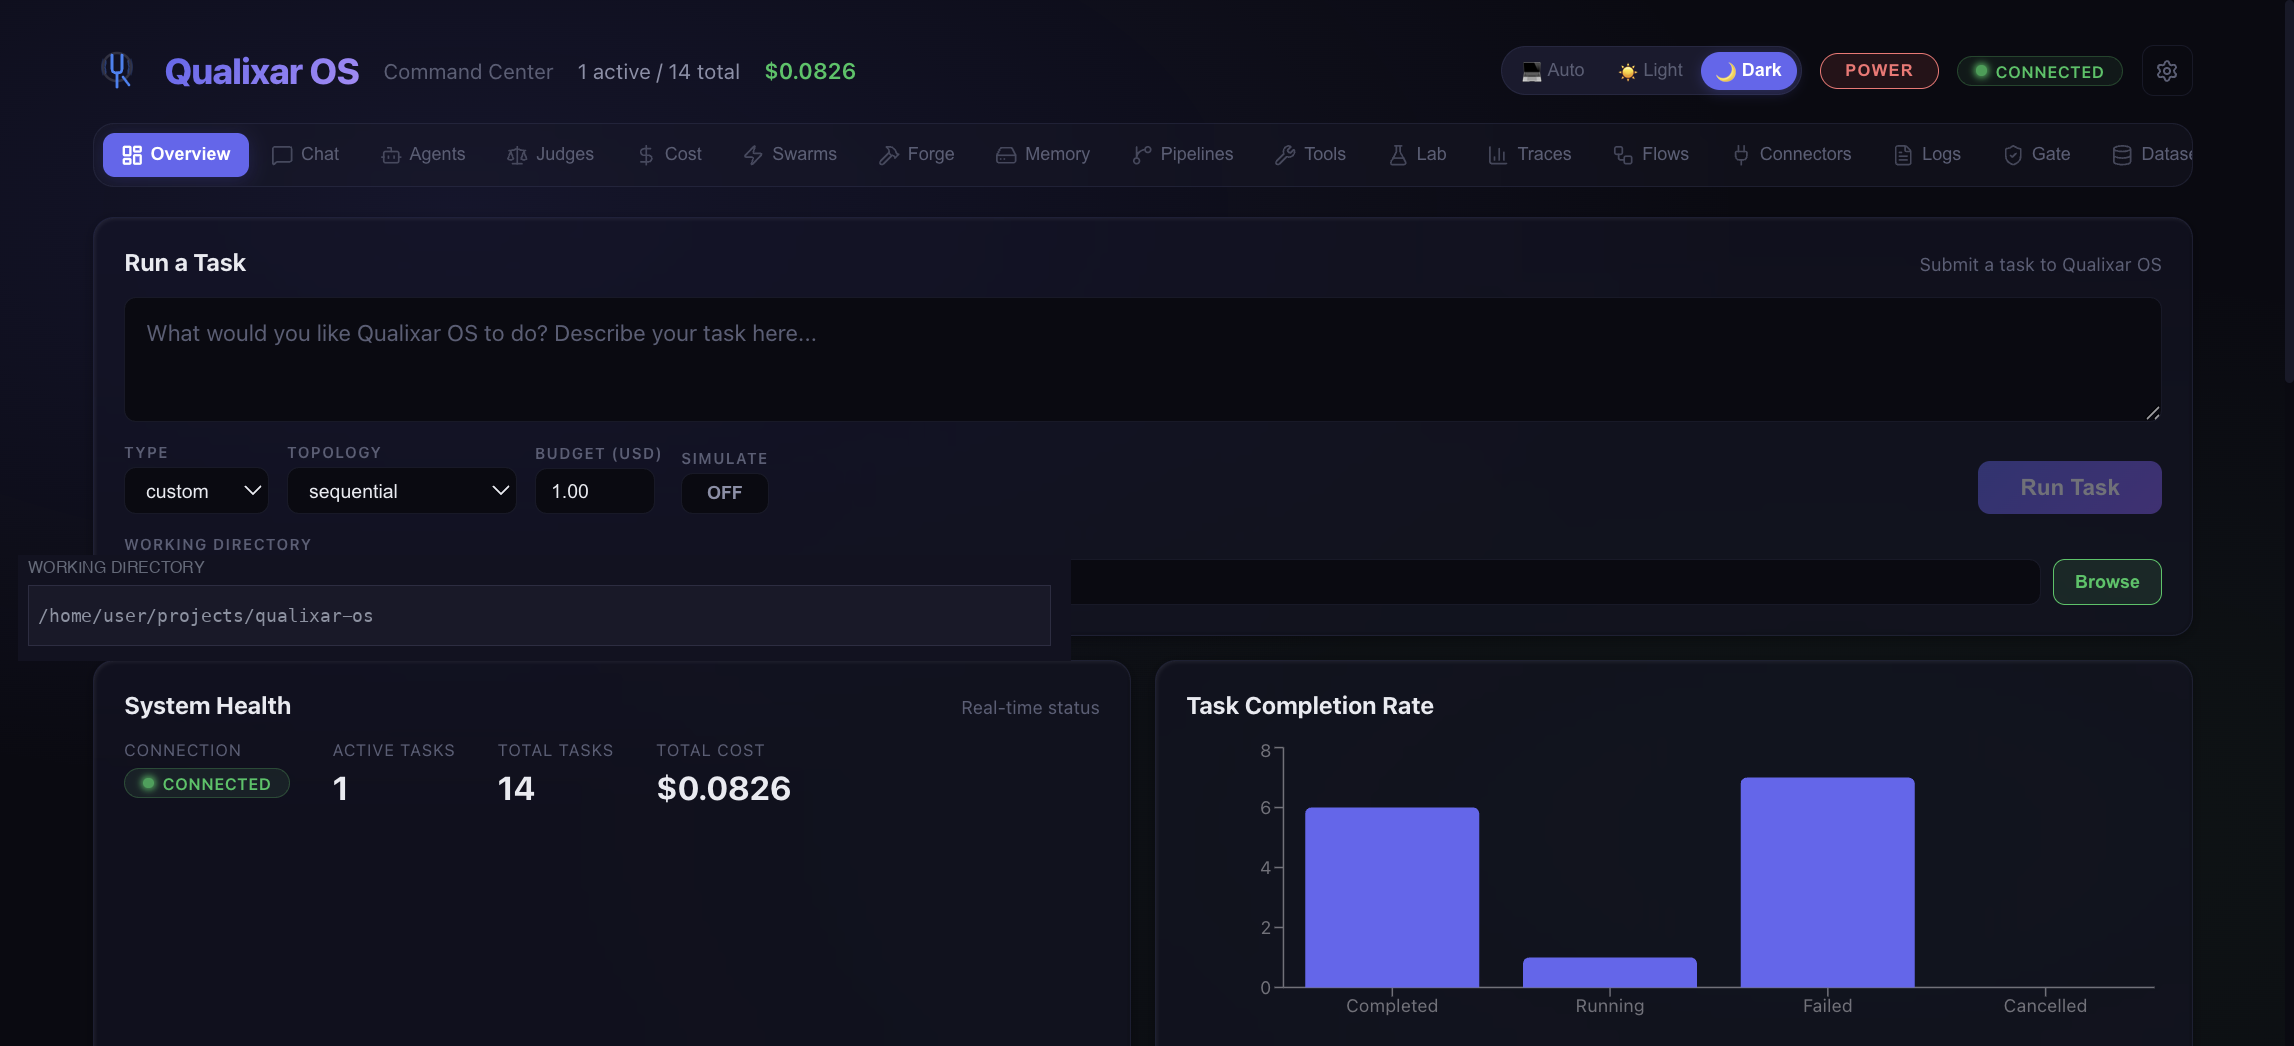Click the Forge hammer icon
The image size is (2294, 1046).
point(888,155)
